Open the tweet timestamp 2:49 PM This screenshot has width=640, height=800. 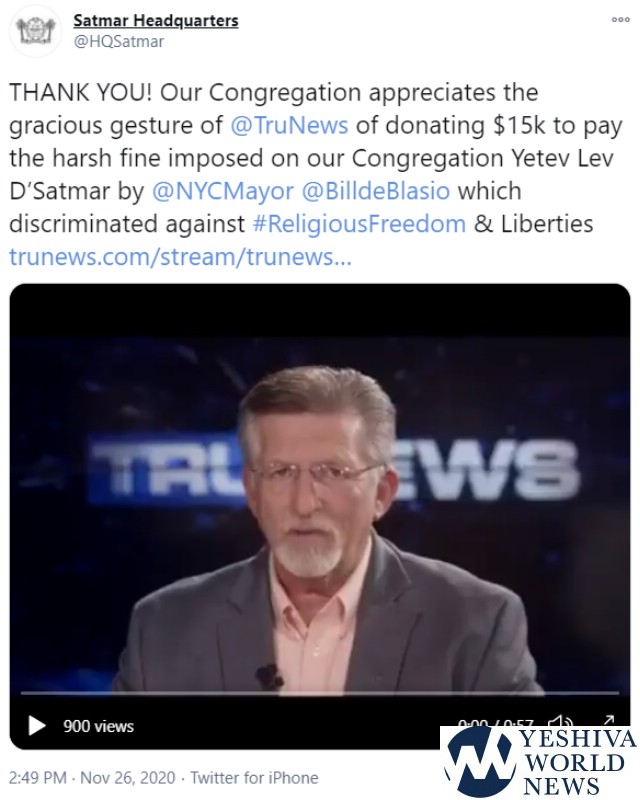38,778
